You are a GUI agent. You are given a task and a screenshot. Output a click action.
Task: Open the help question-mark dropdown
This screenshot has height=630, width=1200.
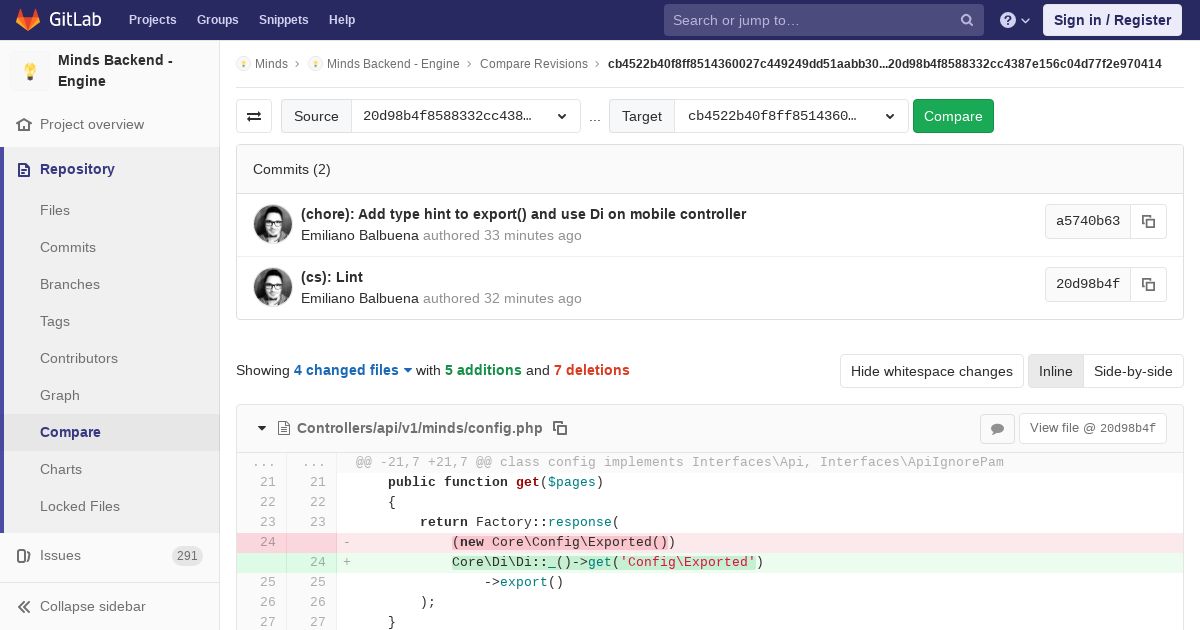point(1014,20)
